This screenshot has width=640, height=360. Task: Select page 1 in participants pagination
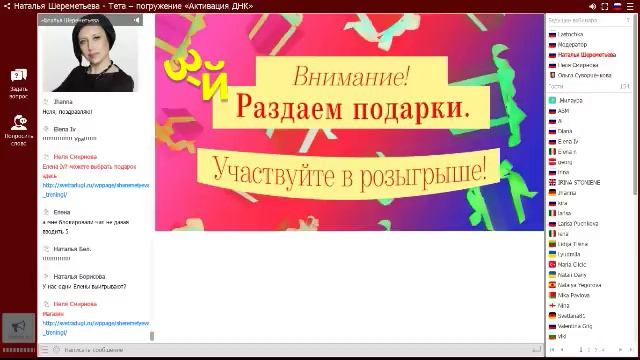pos(581,350)
